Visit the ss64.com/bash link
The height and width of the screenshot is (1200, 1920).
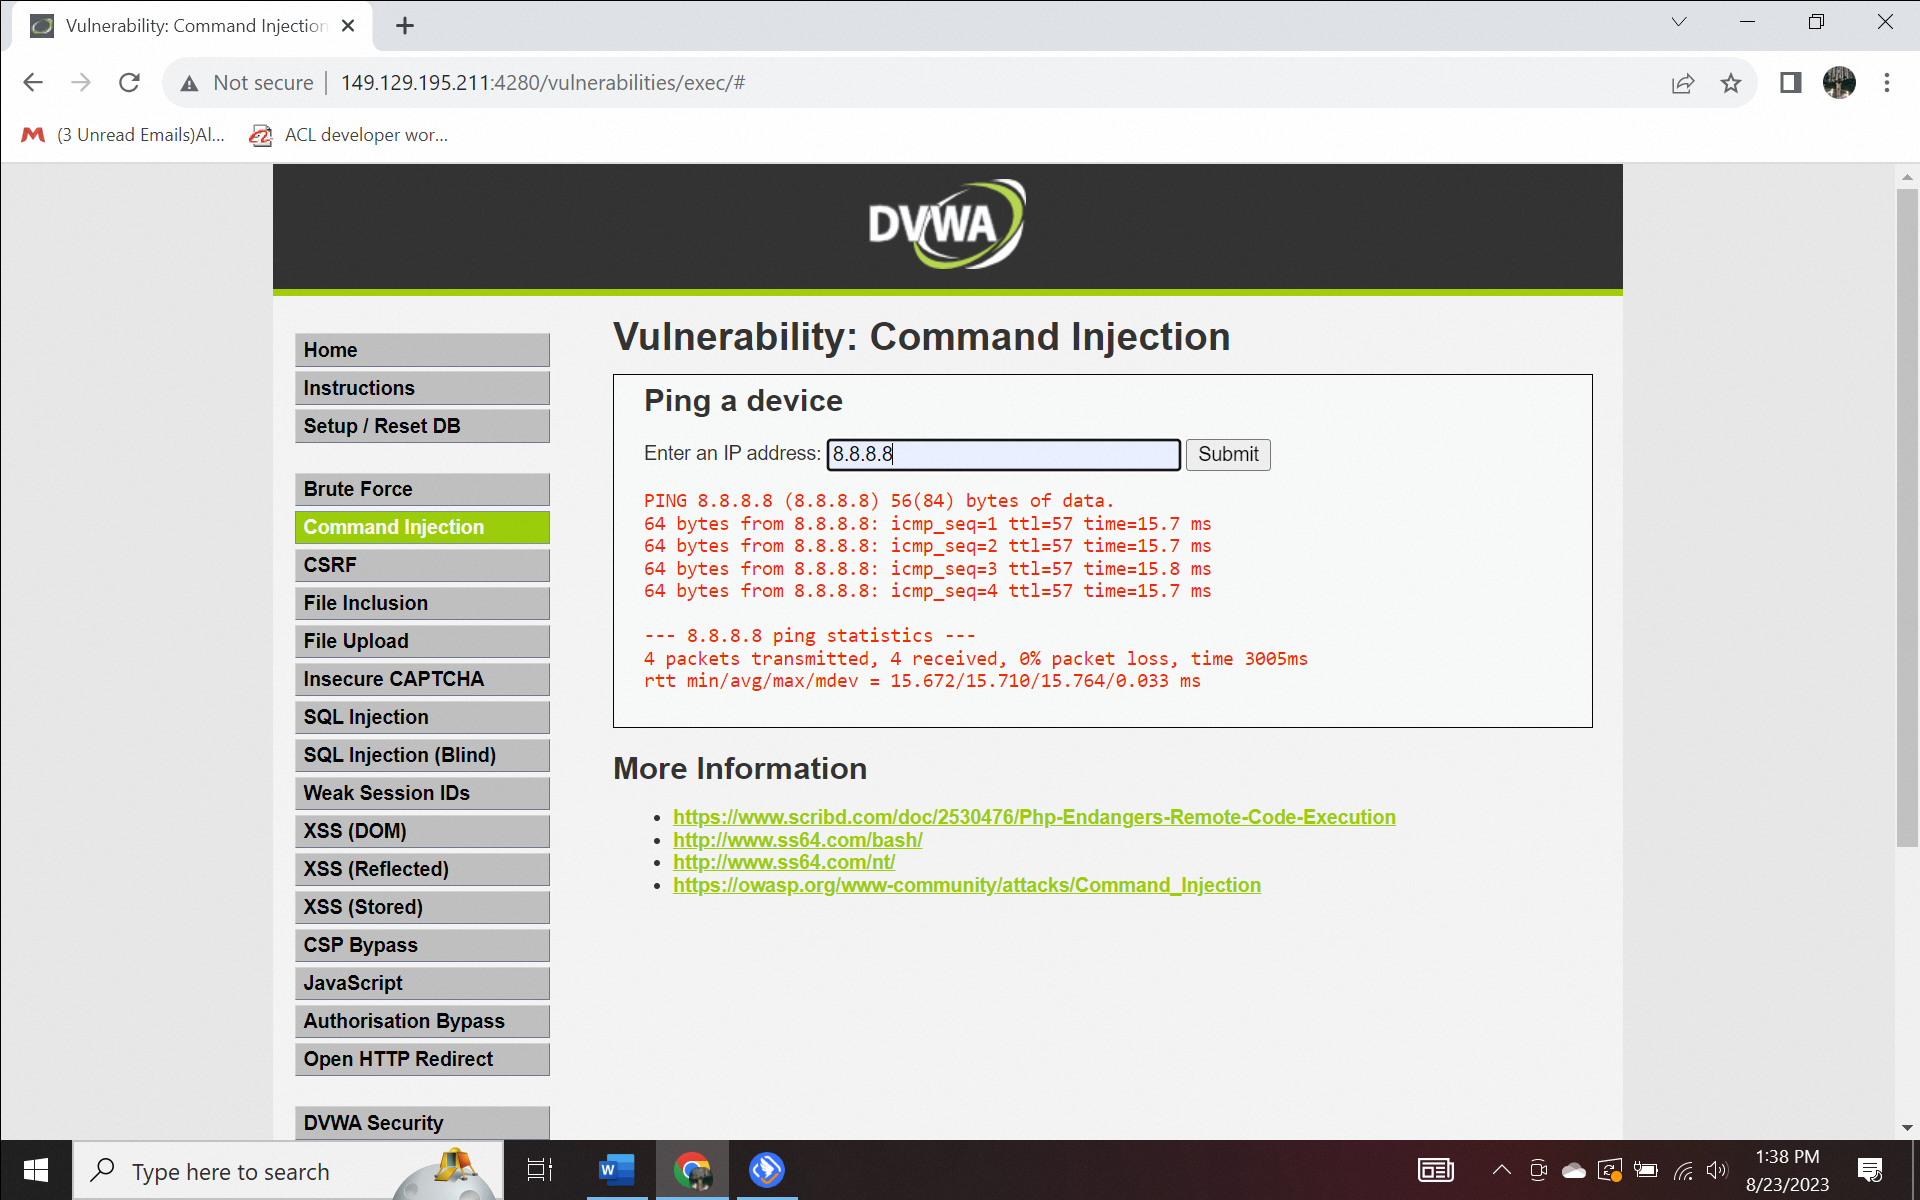797,840
